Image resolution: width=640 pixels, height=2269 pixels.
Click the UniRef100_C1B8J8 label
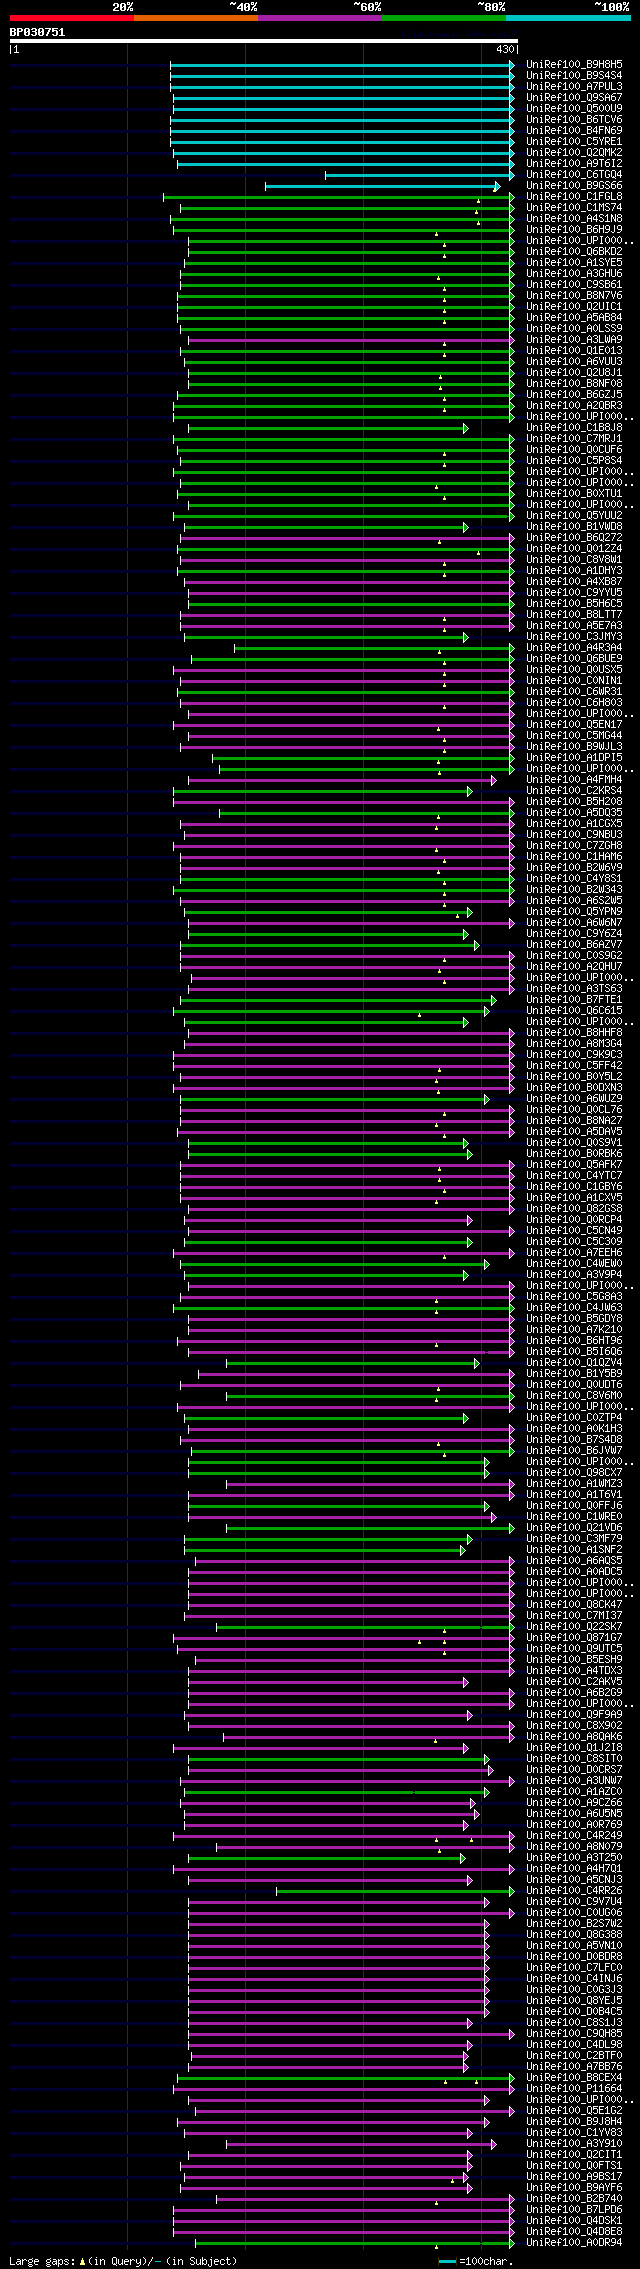[574, 427]
